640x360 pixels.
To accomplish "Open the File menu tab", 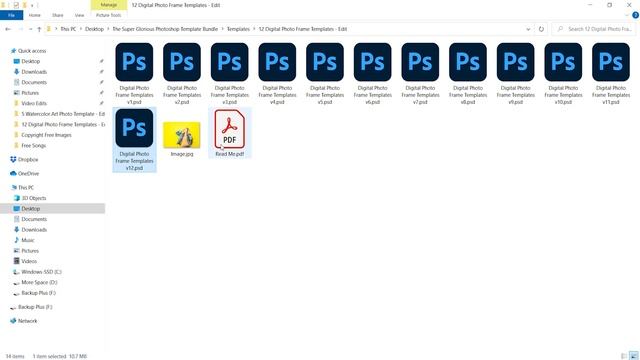I will [11, 15].
